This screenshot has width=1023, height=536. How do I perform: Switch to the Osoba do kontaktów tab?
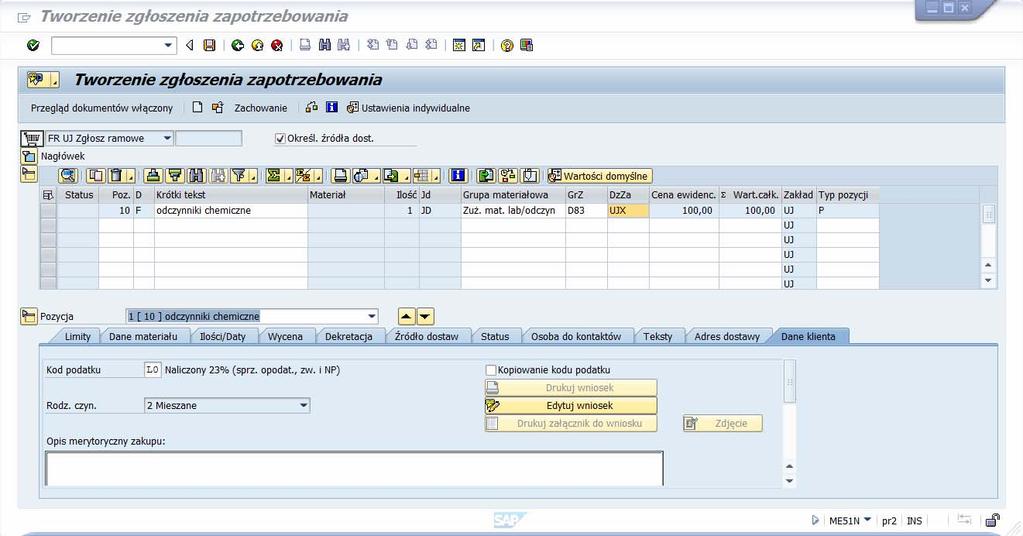[576, 336]
